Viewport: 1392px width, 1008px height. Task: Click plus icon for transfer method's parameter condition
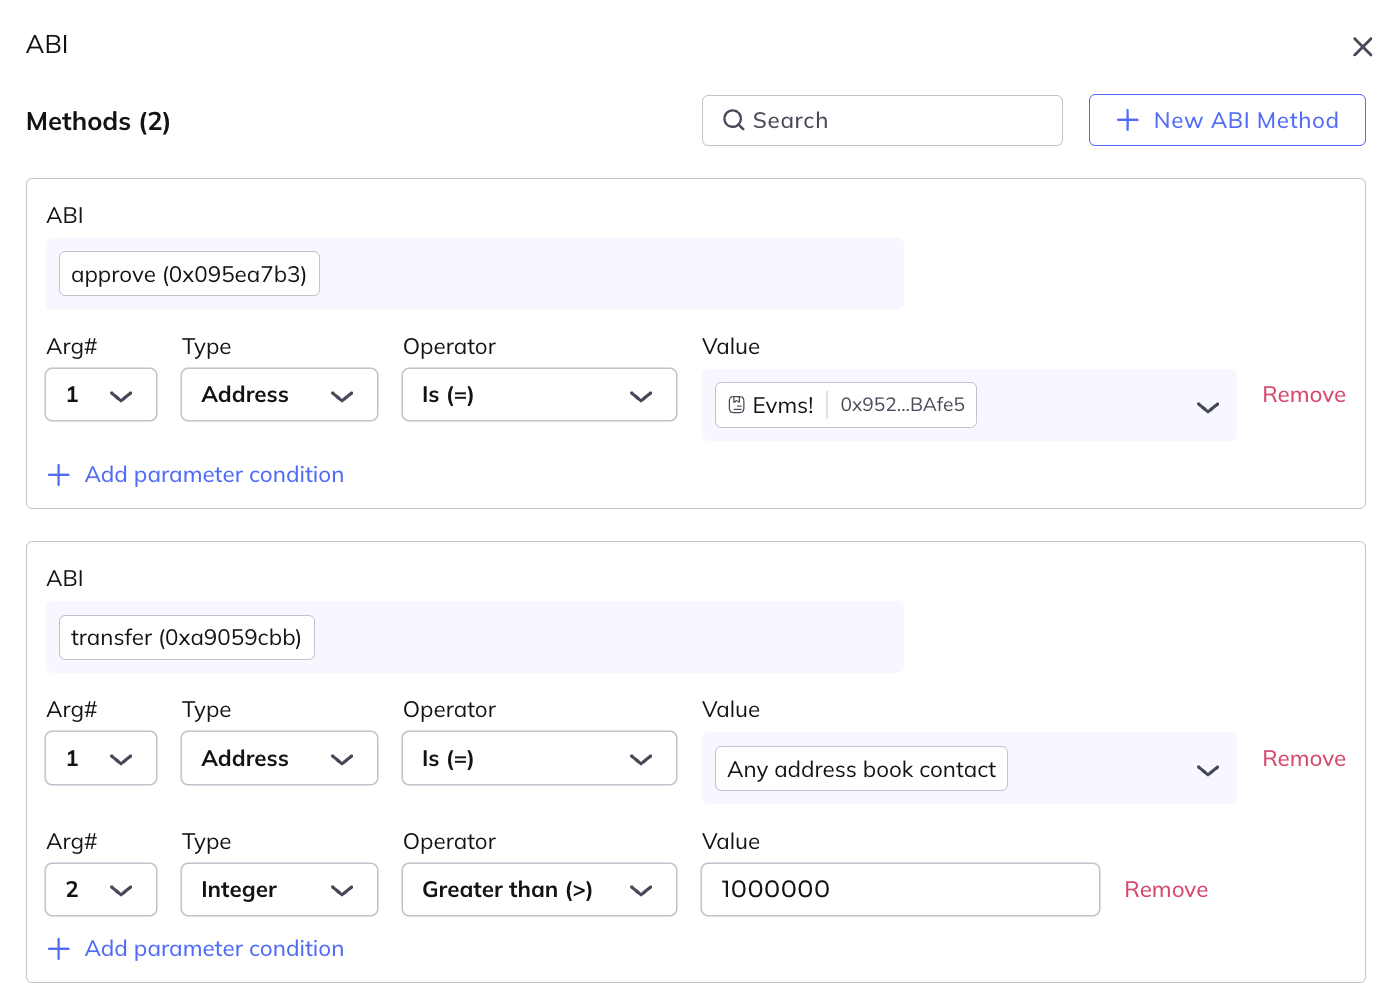pos(59,949)
